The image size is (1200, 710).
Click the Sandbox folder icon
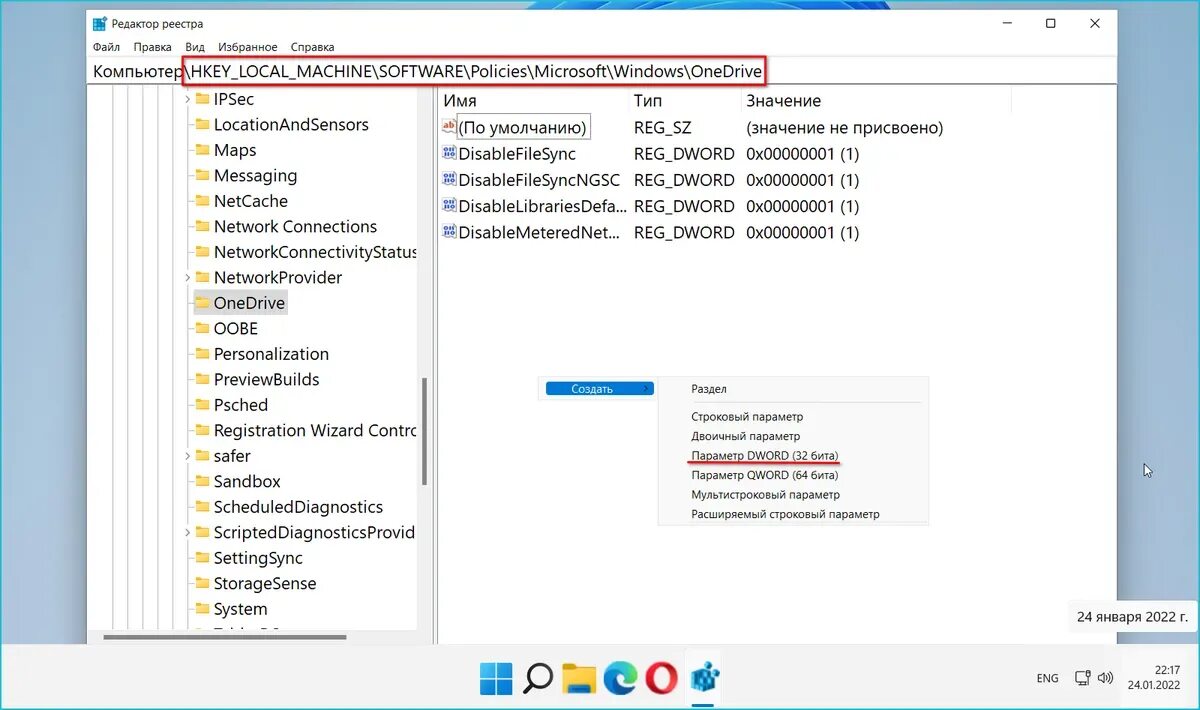pyautogui.click(x=202, y=482)
